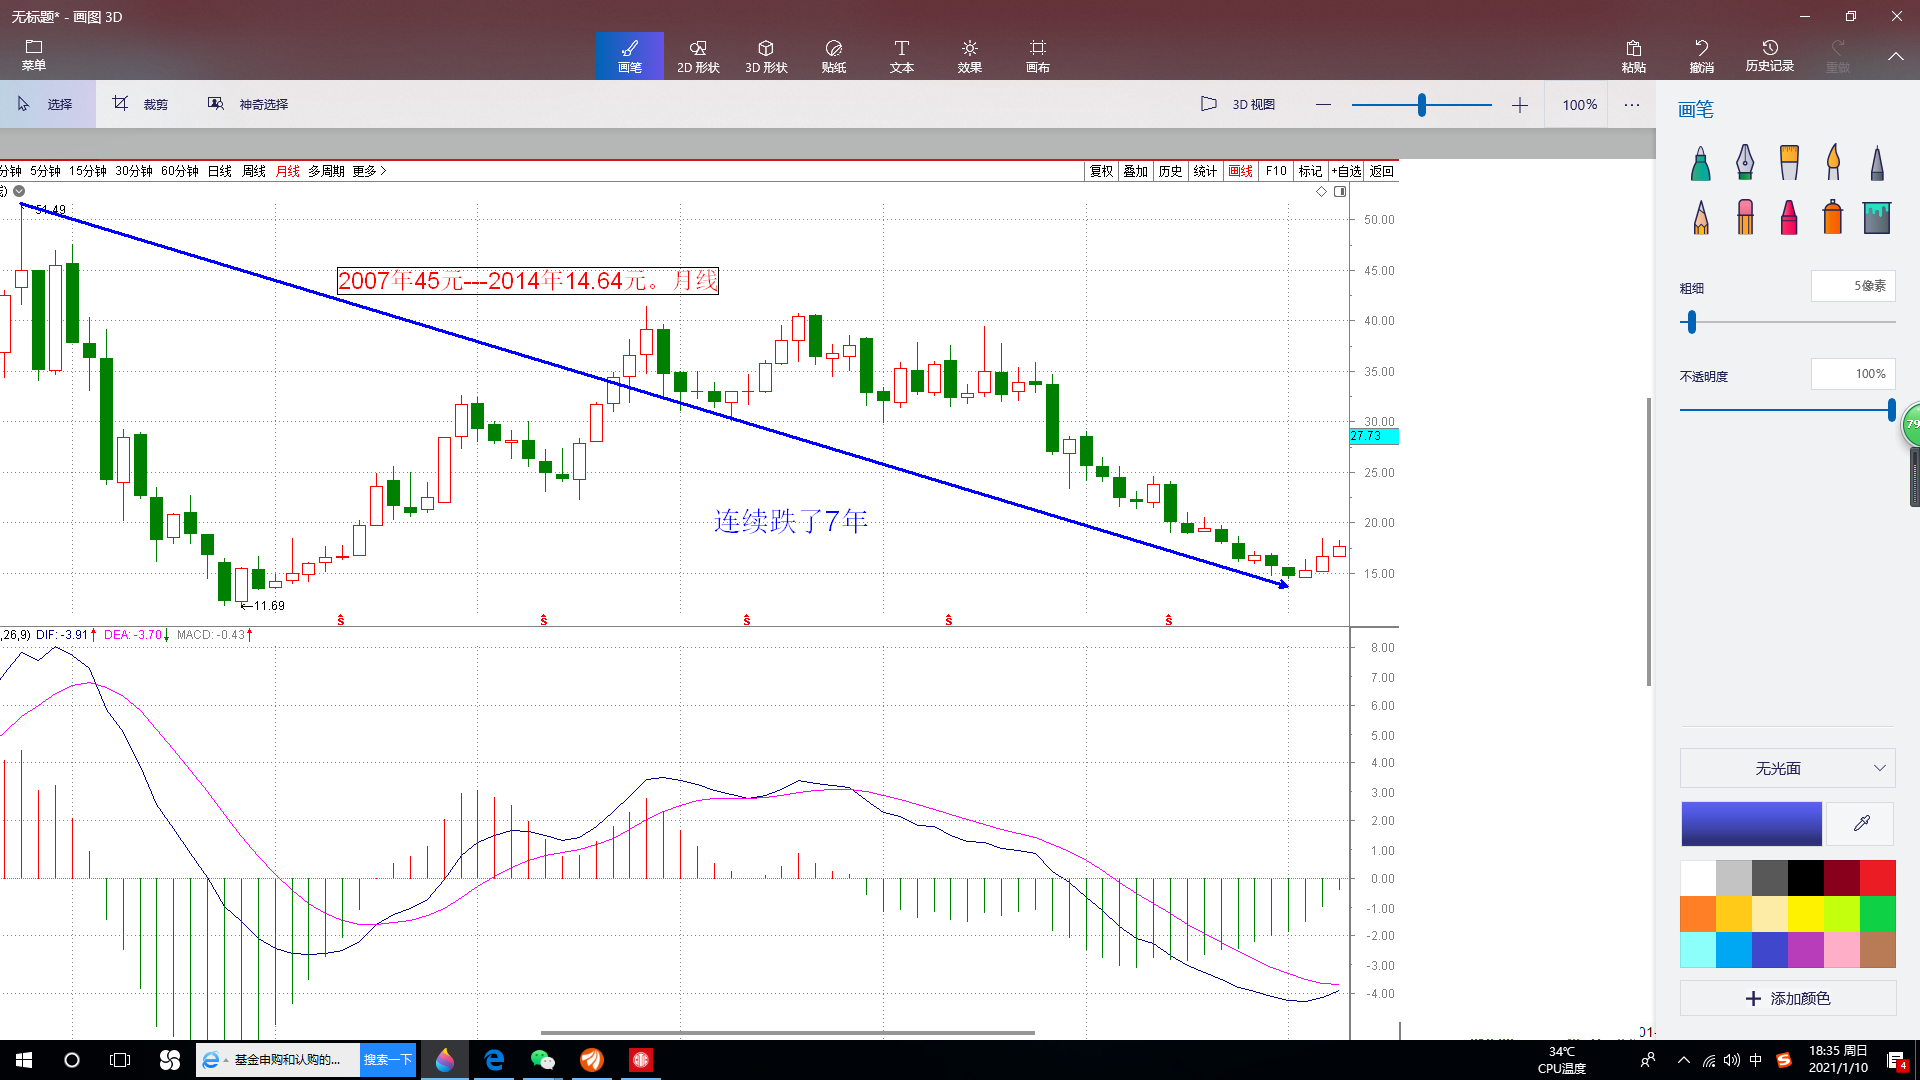Open 历史记录 history panel
Viewport: 1920px width, 1080px height.
(x=1769, y=56)
